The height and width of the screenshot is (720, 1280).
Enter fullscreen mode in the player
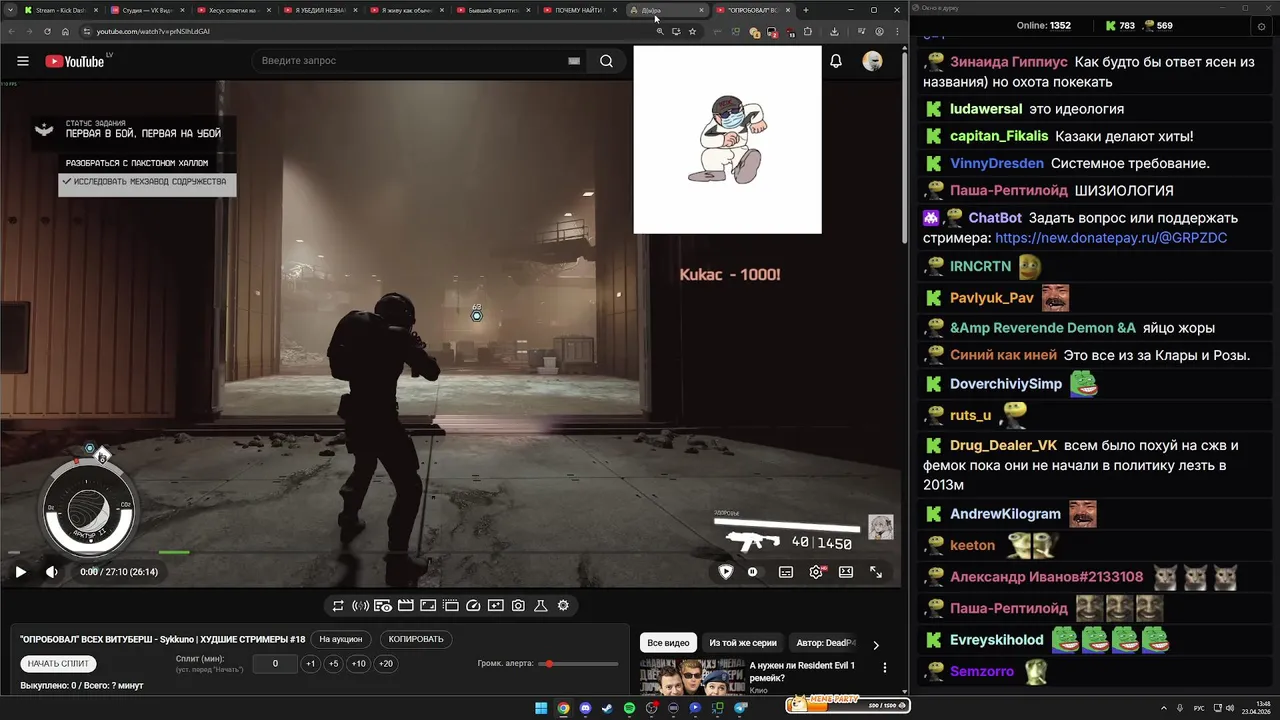coord(876,572)
